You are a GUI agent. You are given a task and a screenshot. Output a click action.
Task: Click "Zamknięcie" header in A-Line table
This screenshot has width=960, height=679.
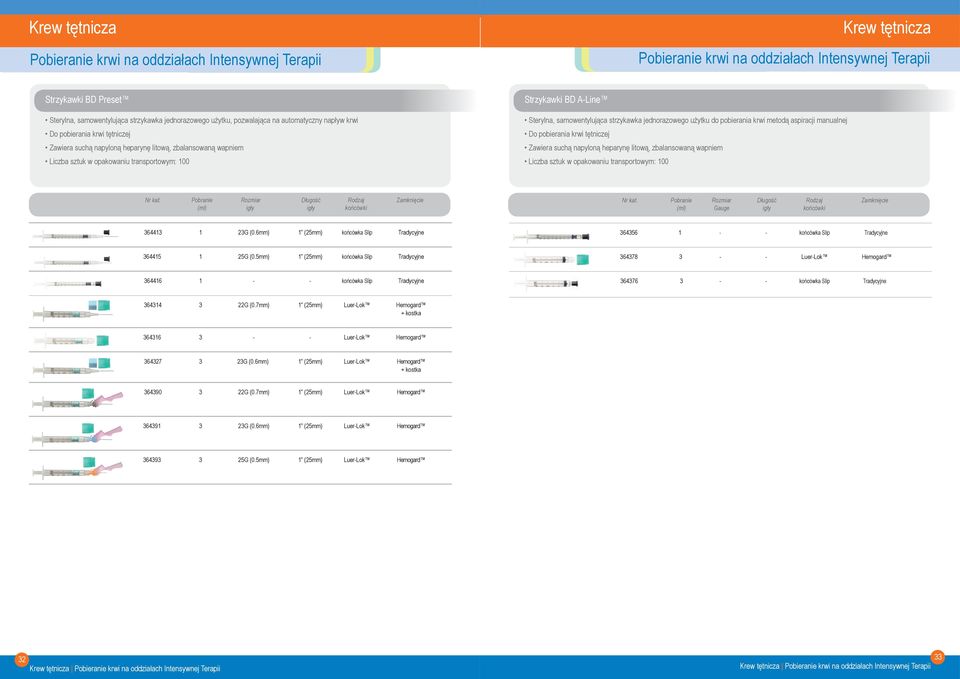tap(874, 200)
